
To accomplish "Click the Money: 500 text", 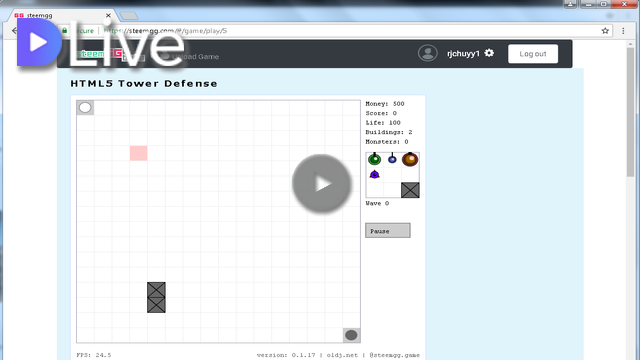I will pos(384,104).
